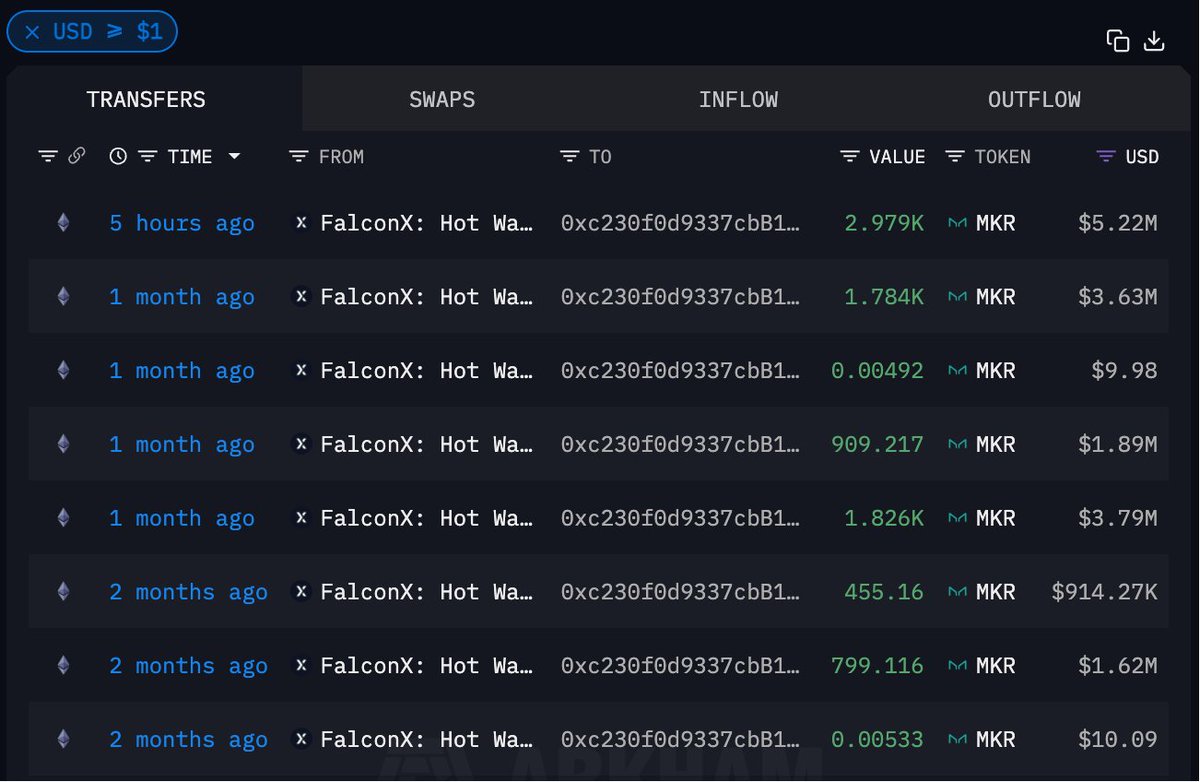Remove the USD ≥ $1 filter chip
1200x782 pixels.
[33, 32]
